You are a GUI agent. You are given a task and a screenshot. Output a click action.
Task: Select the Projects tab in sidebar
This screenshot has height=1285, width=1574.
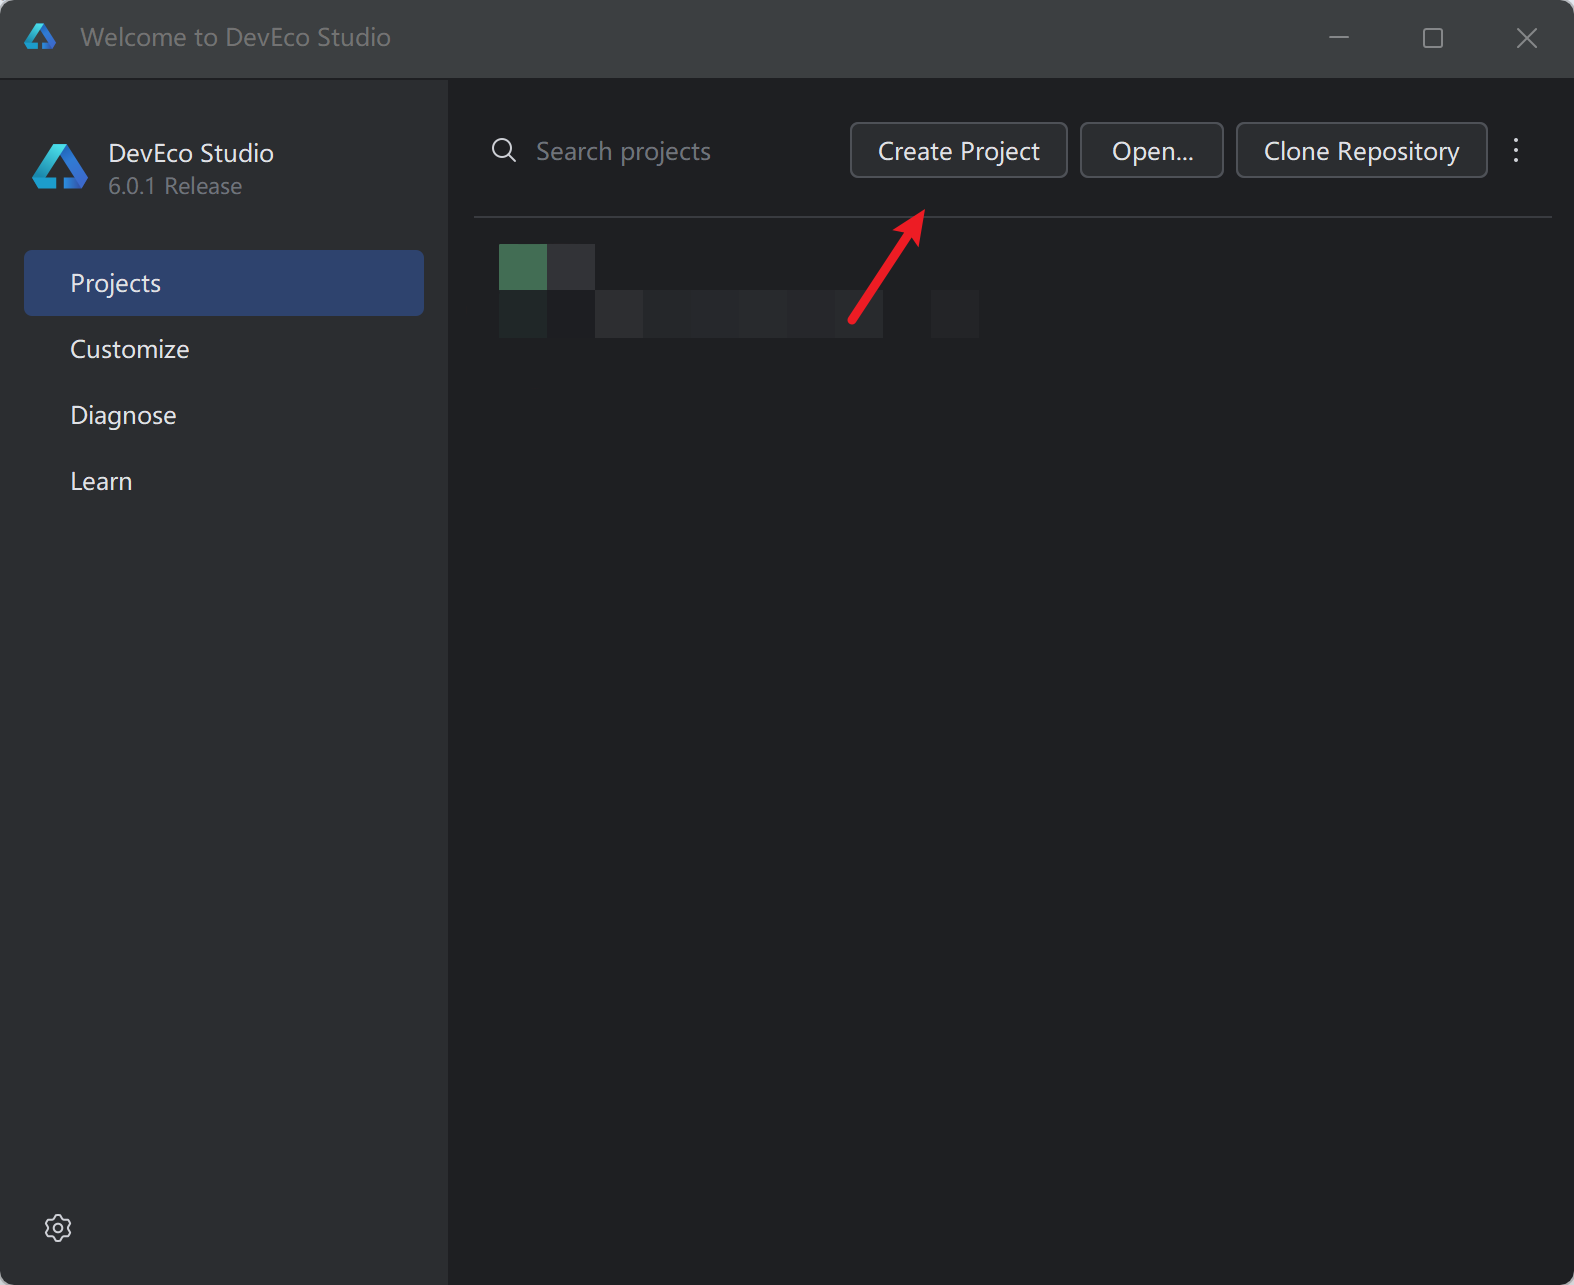[x=224, y=283]
